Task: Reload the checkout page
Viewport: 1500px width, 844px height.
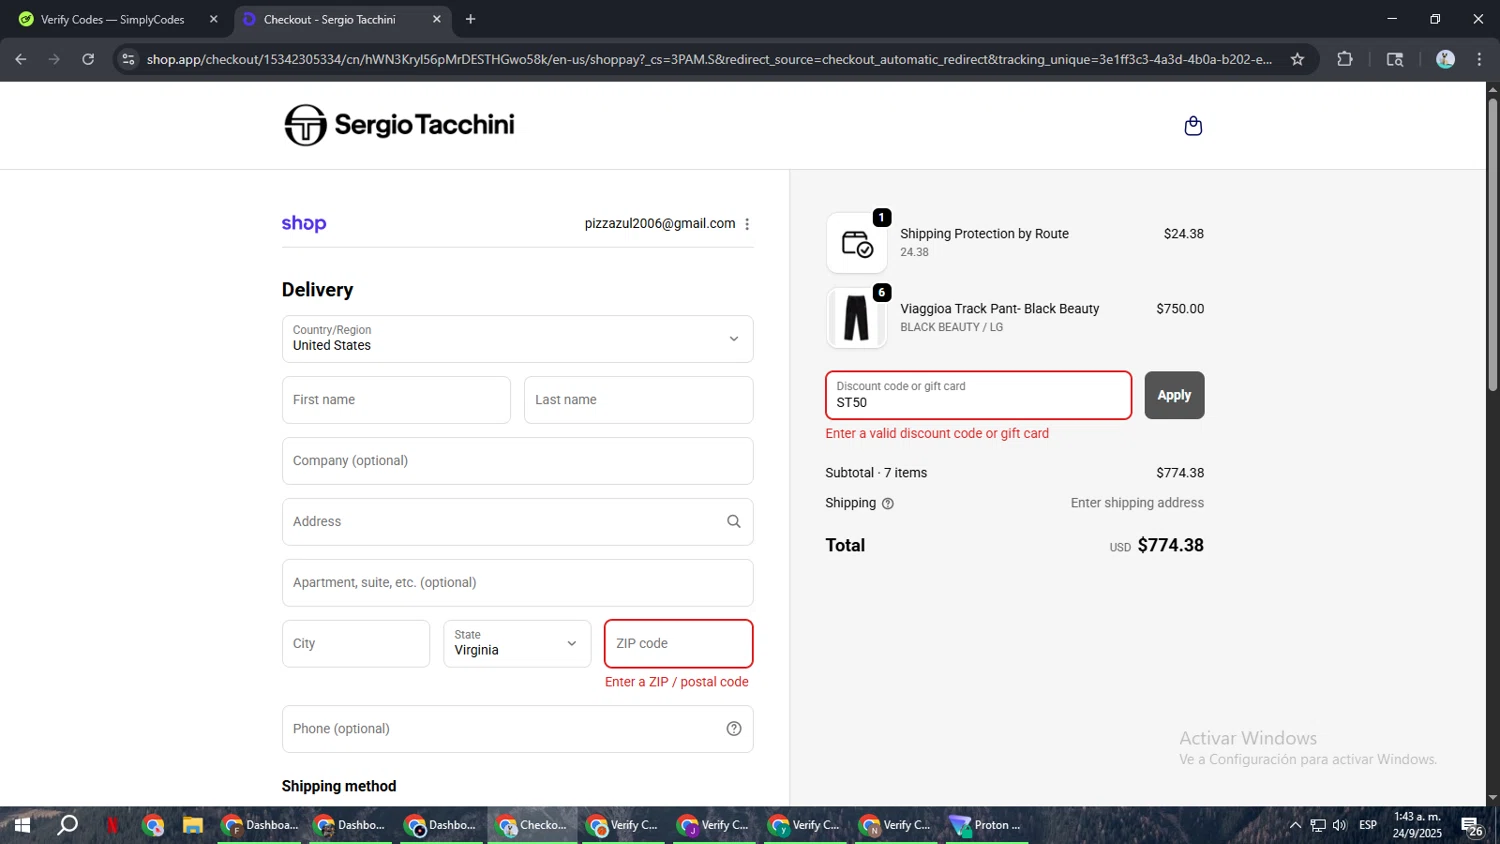Action: 88,59
